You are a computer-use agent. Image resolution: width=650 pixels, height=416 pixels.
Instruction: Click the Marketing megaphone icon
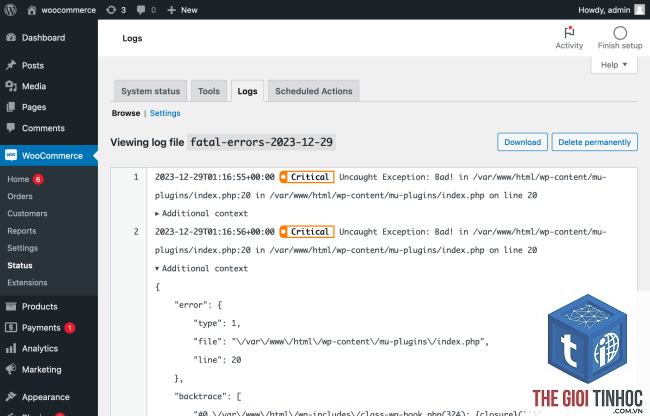(11, 369)
